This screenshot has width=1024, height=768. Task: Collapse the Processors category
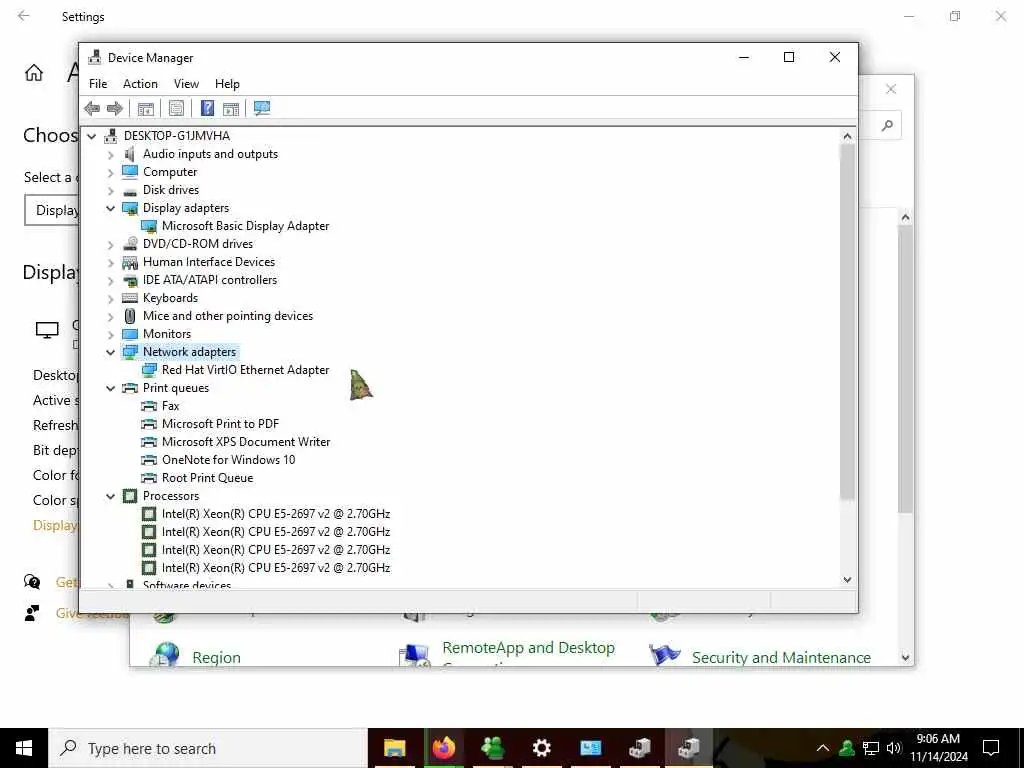click(110, 496)
